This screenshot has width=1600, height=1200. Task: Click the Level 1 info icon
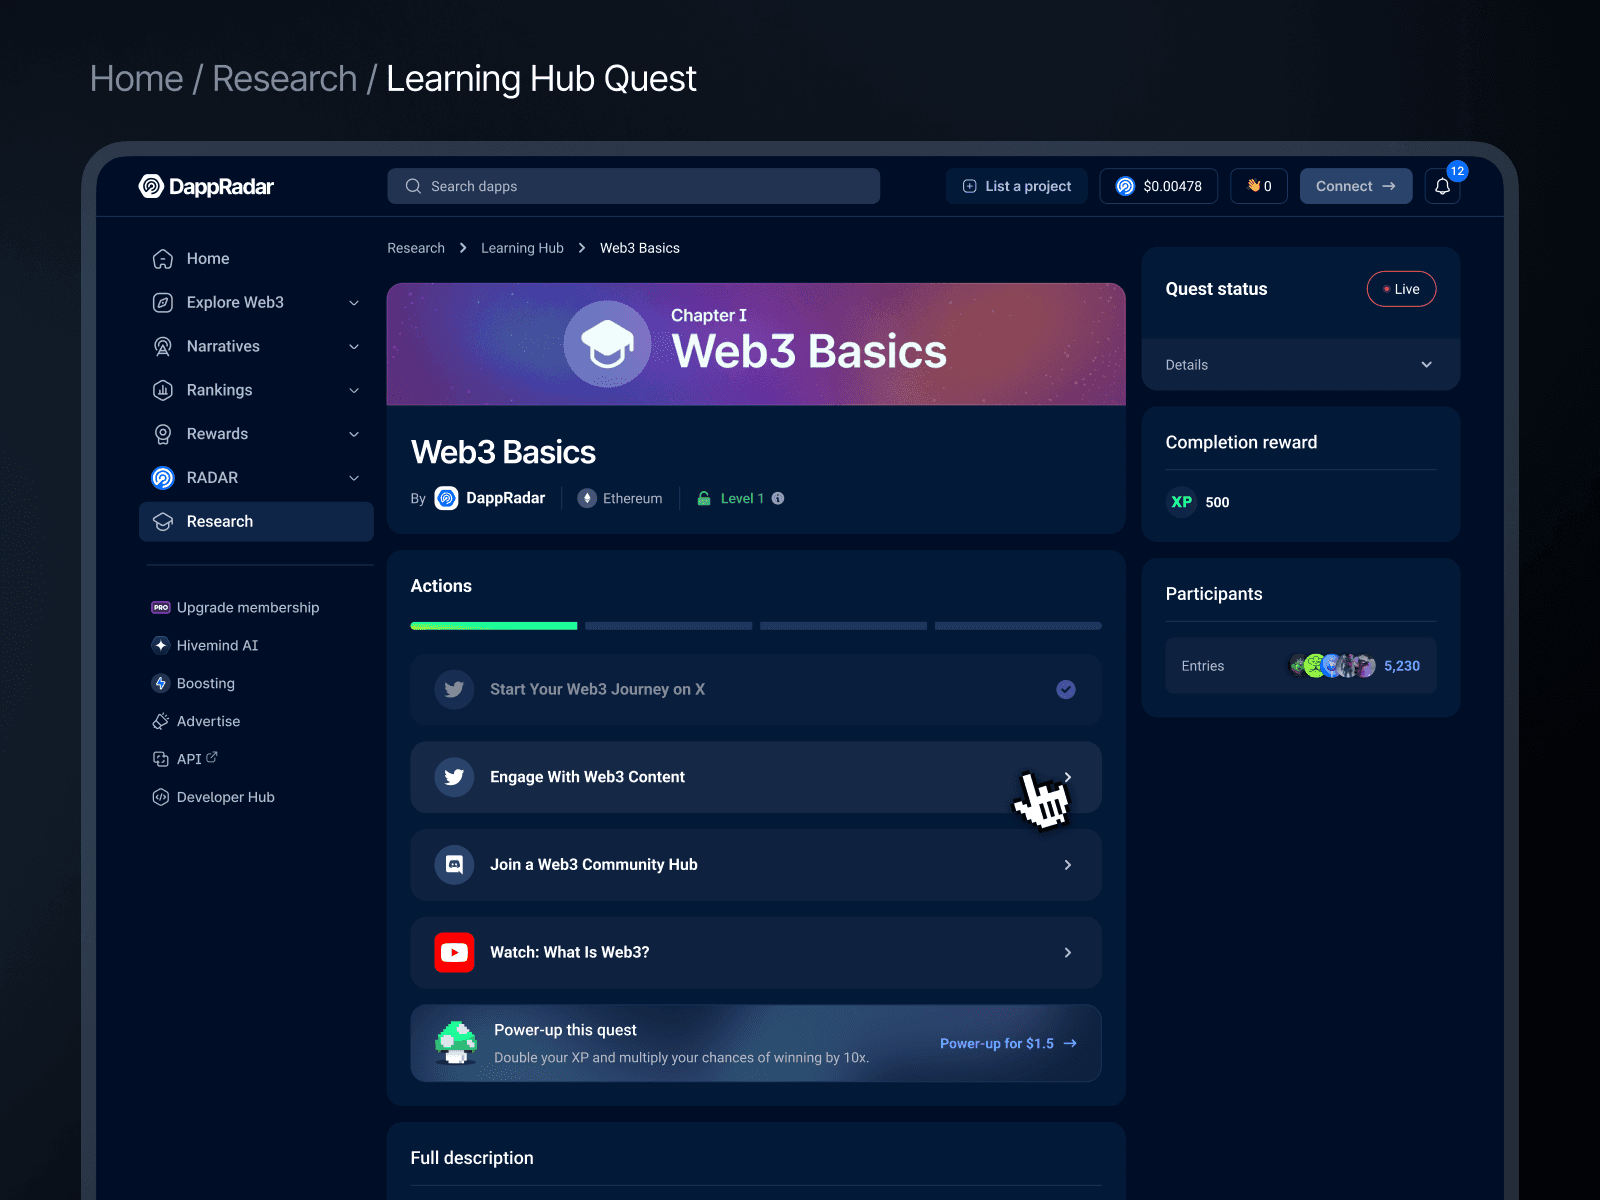coord(778,498)
